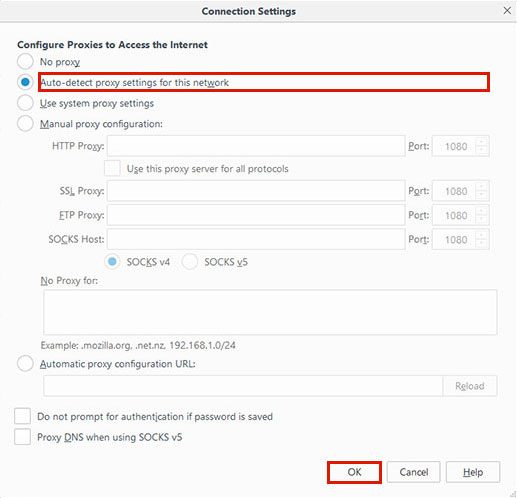Open Help for connection settings

click(473, 472)
